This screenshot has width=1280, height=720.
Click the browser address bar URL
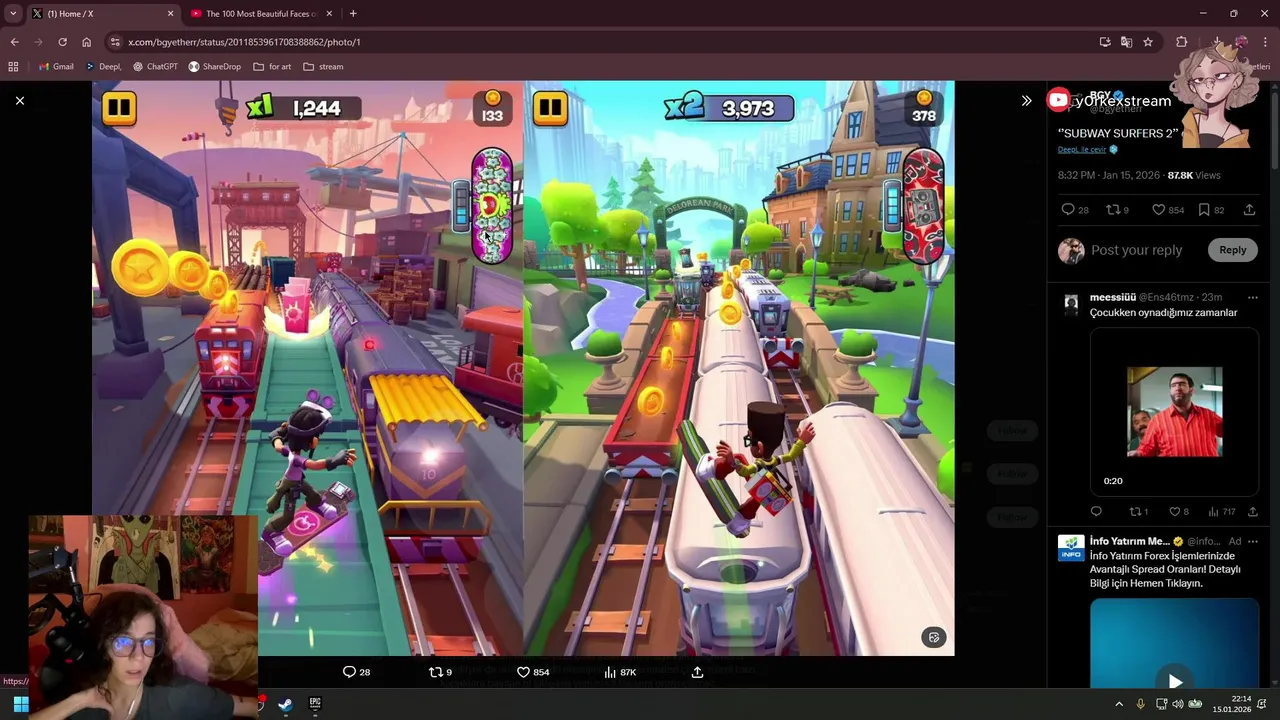(x=244, y=42)
